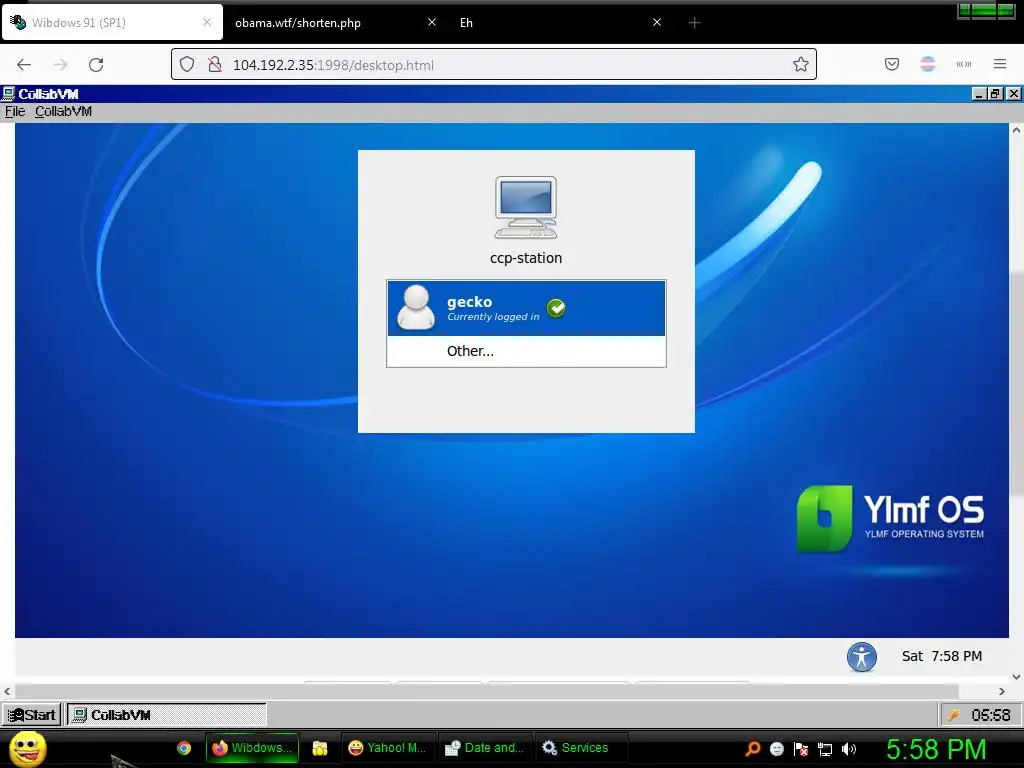1024x768 pixels.
Task: Open the Firefox hamburger menu
Action: click(x=1000, y=64)
